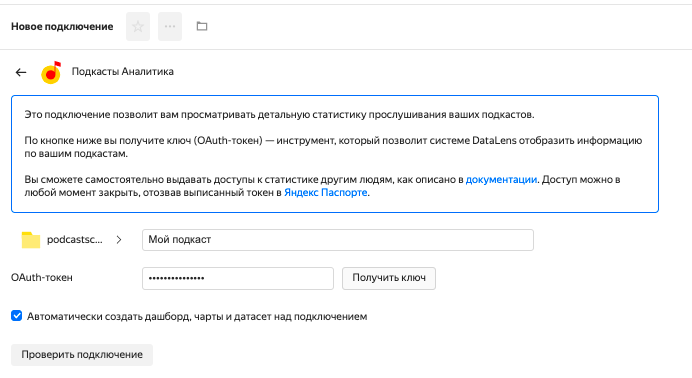Select the podcastsc... folder path
Image resolution: width=692 pixels, height=378 pixels.
(x=75, y=240)
